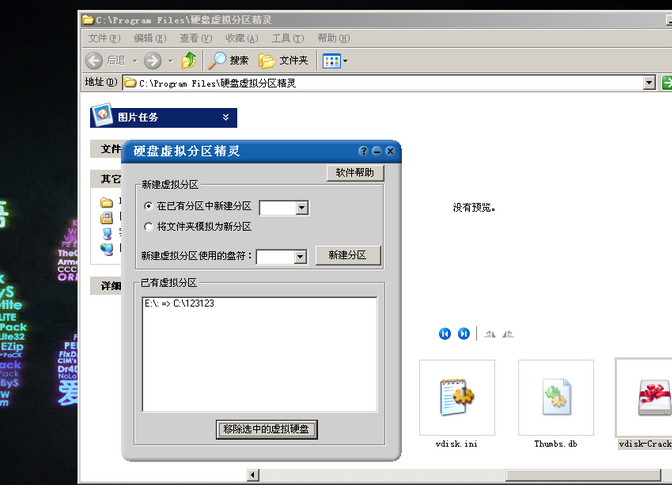
Task: Click the folder icon in window title bar
Action: [x=88, y=19]
